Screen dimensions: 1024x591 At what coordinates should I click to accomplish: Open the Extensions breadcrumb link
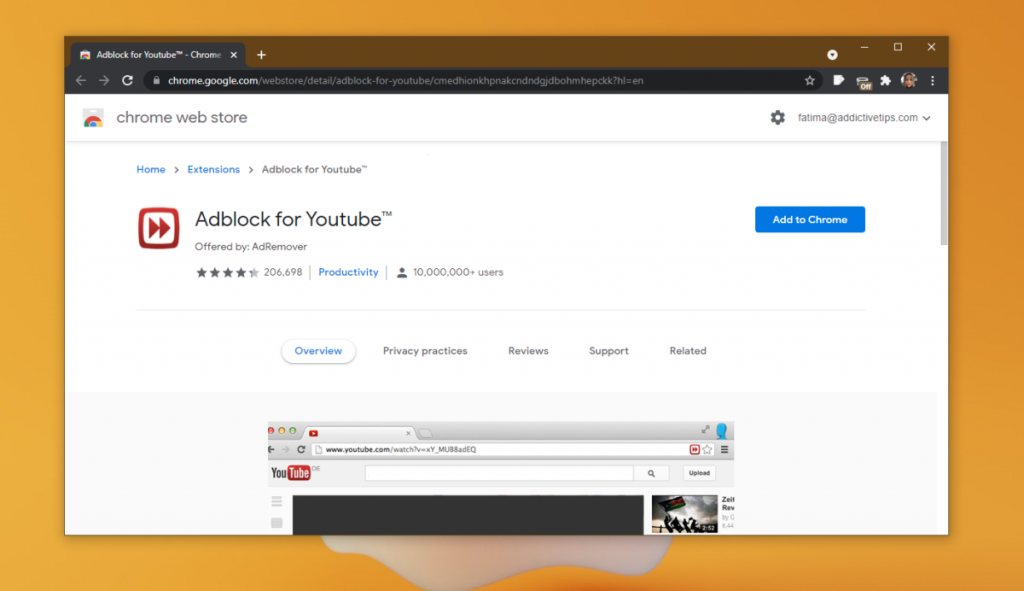pyautogui.click(x=213, y=169)
